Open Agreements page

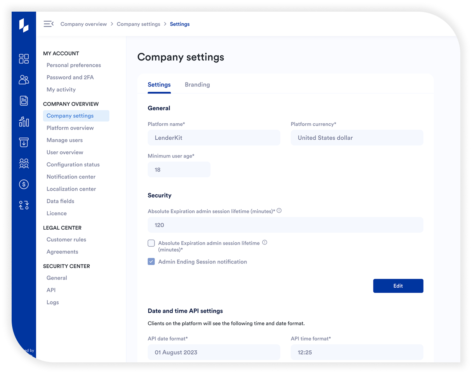pyautogui.click(x=62, y=252)
